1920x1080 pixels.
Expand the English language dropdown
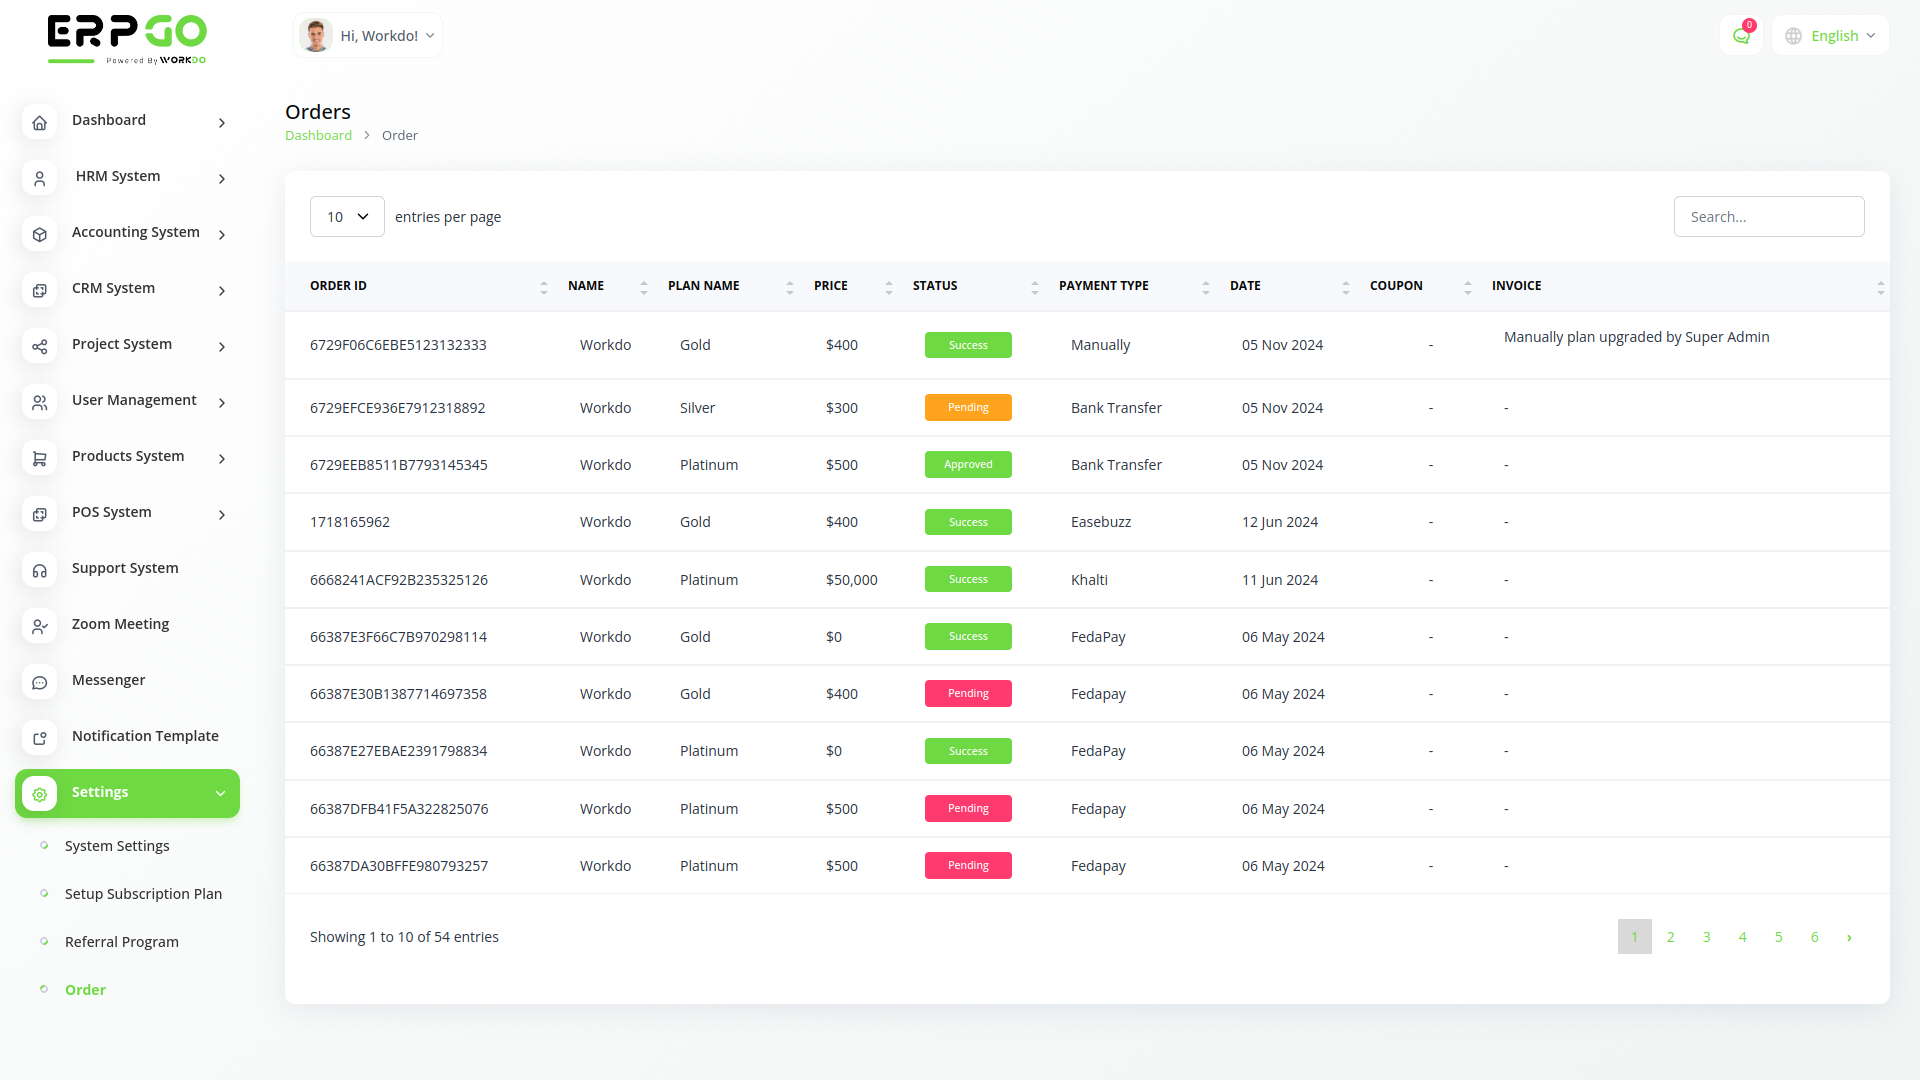tap(1829, 35)
